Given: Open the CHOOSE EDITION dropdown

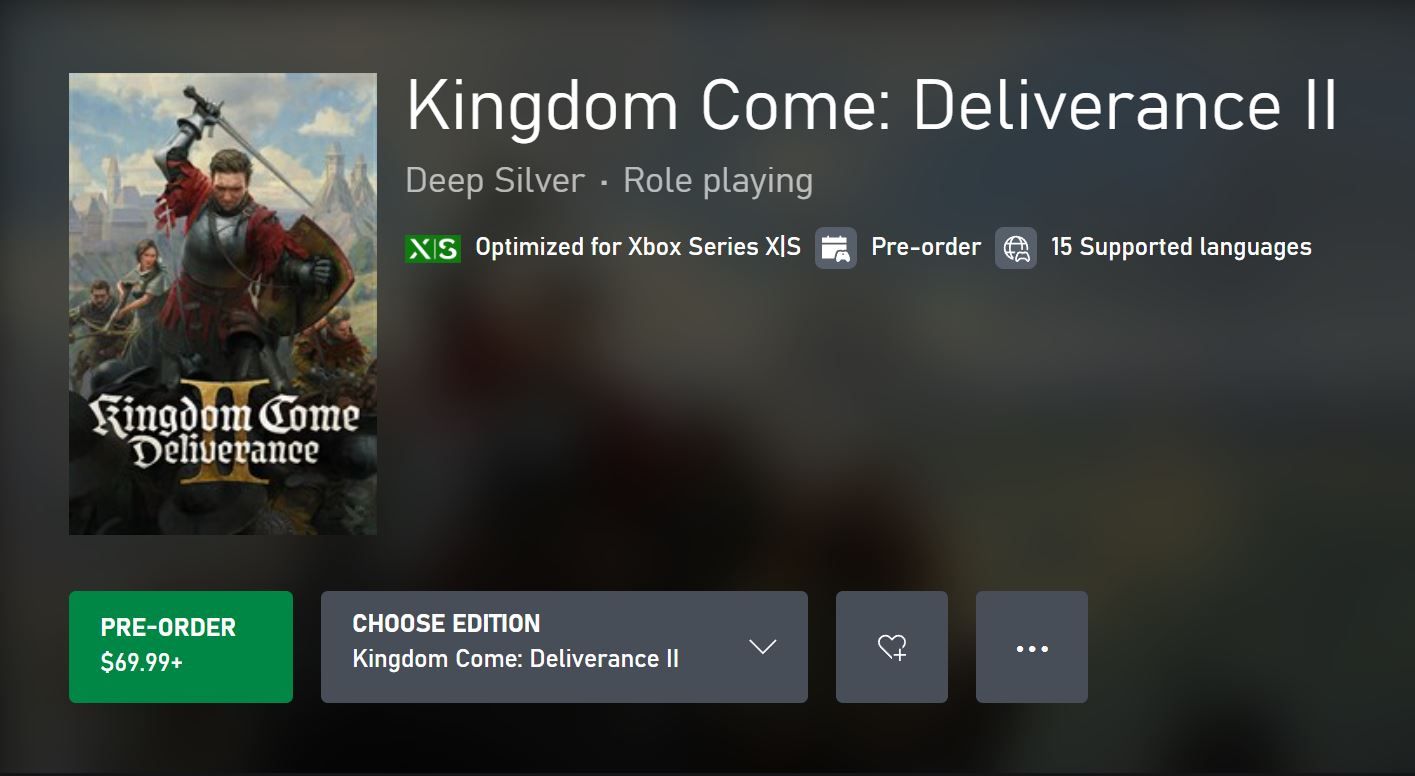Looking at the screenshot, I should pyautogui.click(x=564, y=647).
